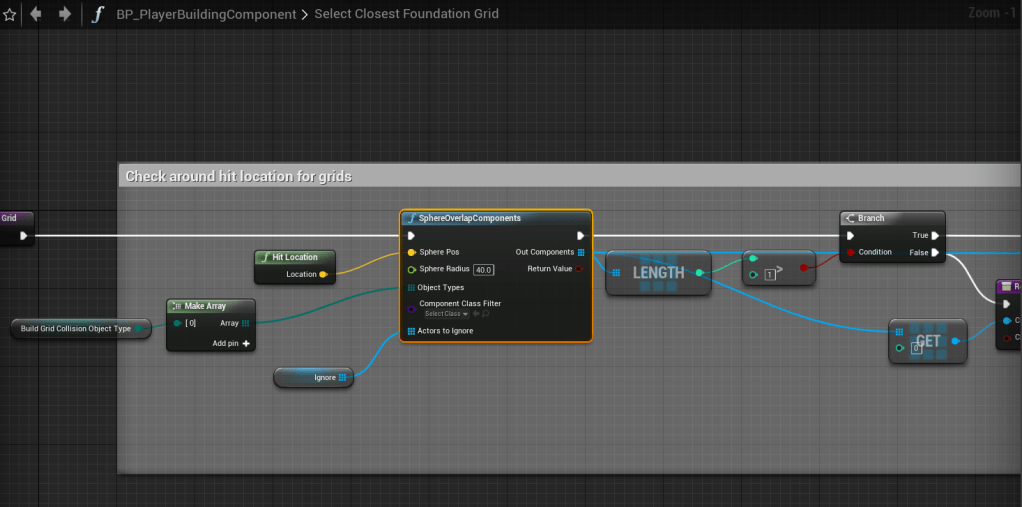Image resolution: width=1022 pixels, height=507 pixels.
Task: Click the Branch Condition input pin
Action: click(x=851, y=252)
